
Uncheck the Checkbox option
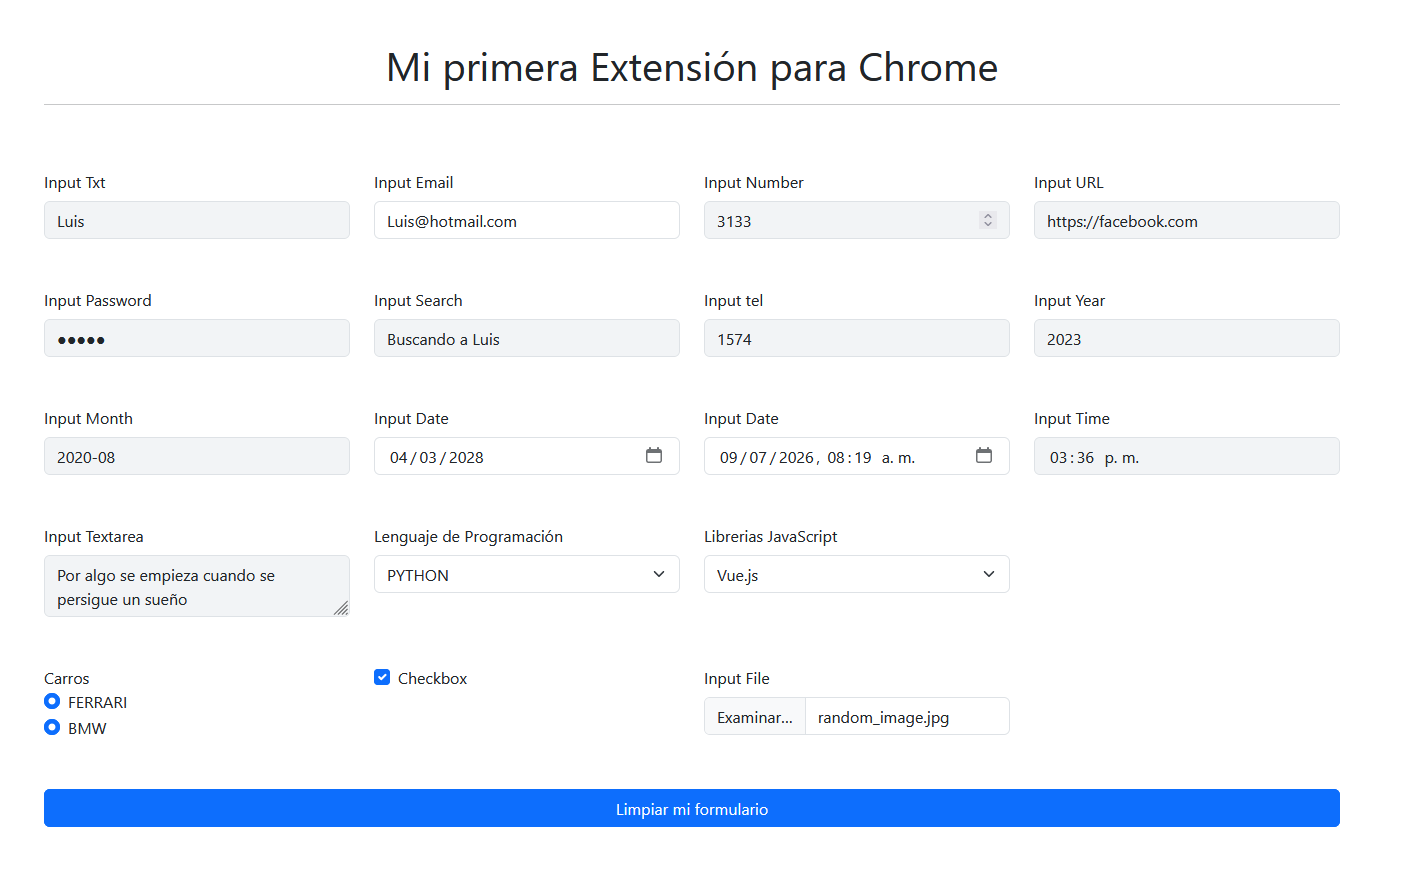(x=382, y=677)
